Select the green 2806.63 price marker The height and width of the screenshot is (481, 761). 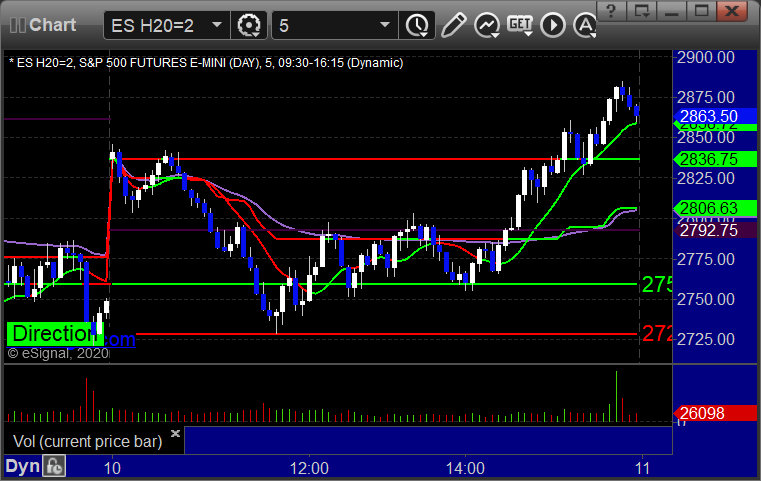tap(715, 208)
